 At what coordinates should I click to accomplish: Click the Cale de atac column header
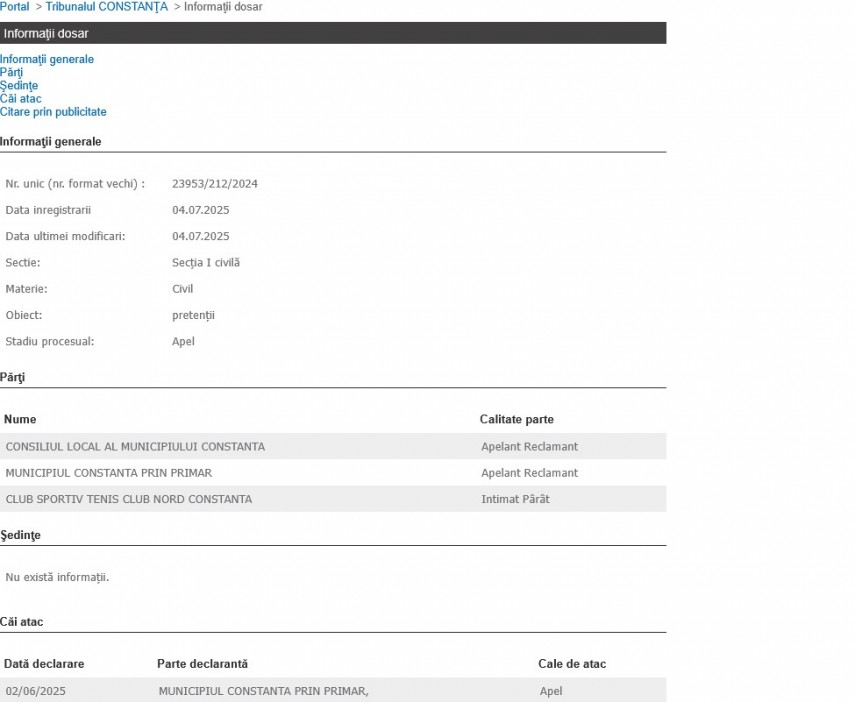[x=572, y=664]
